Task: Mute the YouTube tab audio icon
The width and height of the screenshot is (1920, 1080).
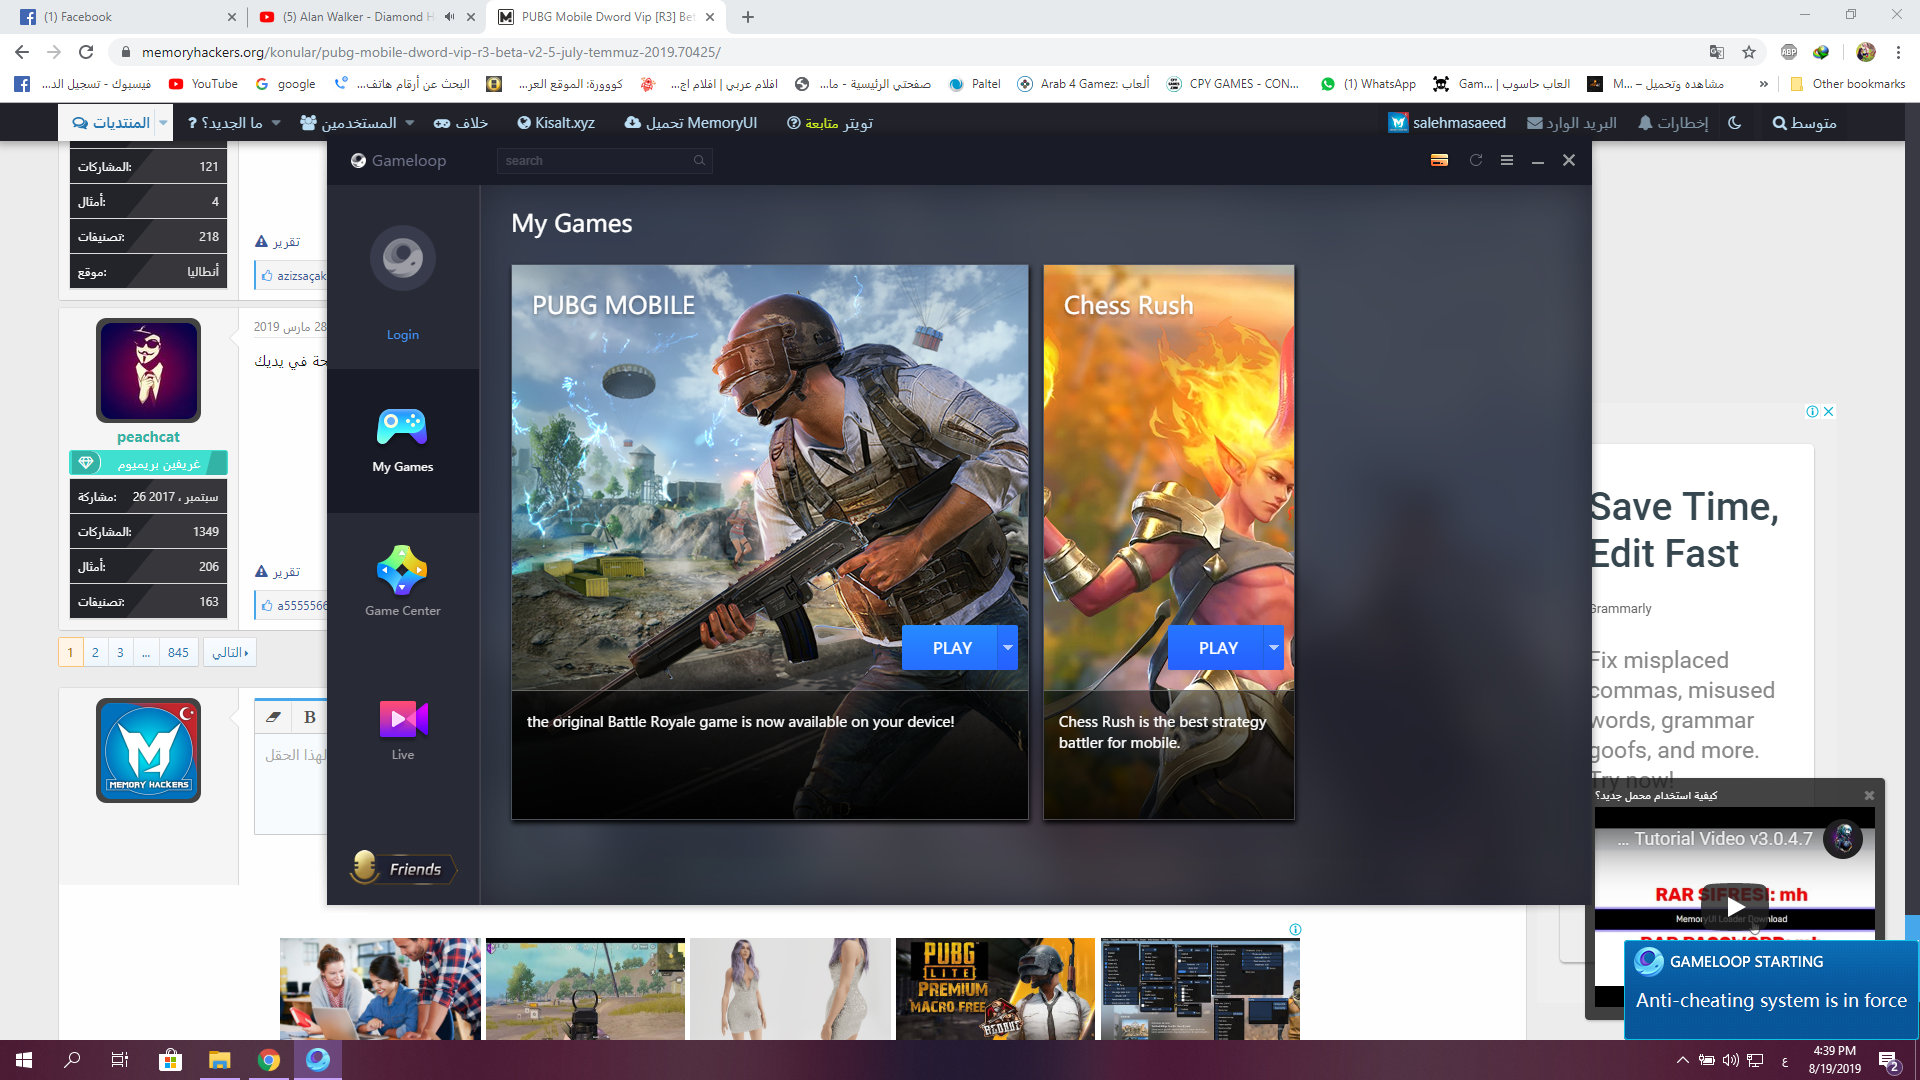Action: (450, 17)
